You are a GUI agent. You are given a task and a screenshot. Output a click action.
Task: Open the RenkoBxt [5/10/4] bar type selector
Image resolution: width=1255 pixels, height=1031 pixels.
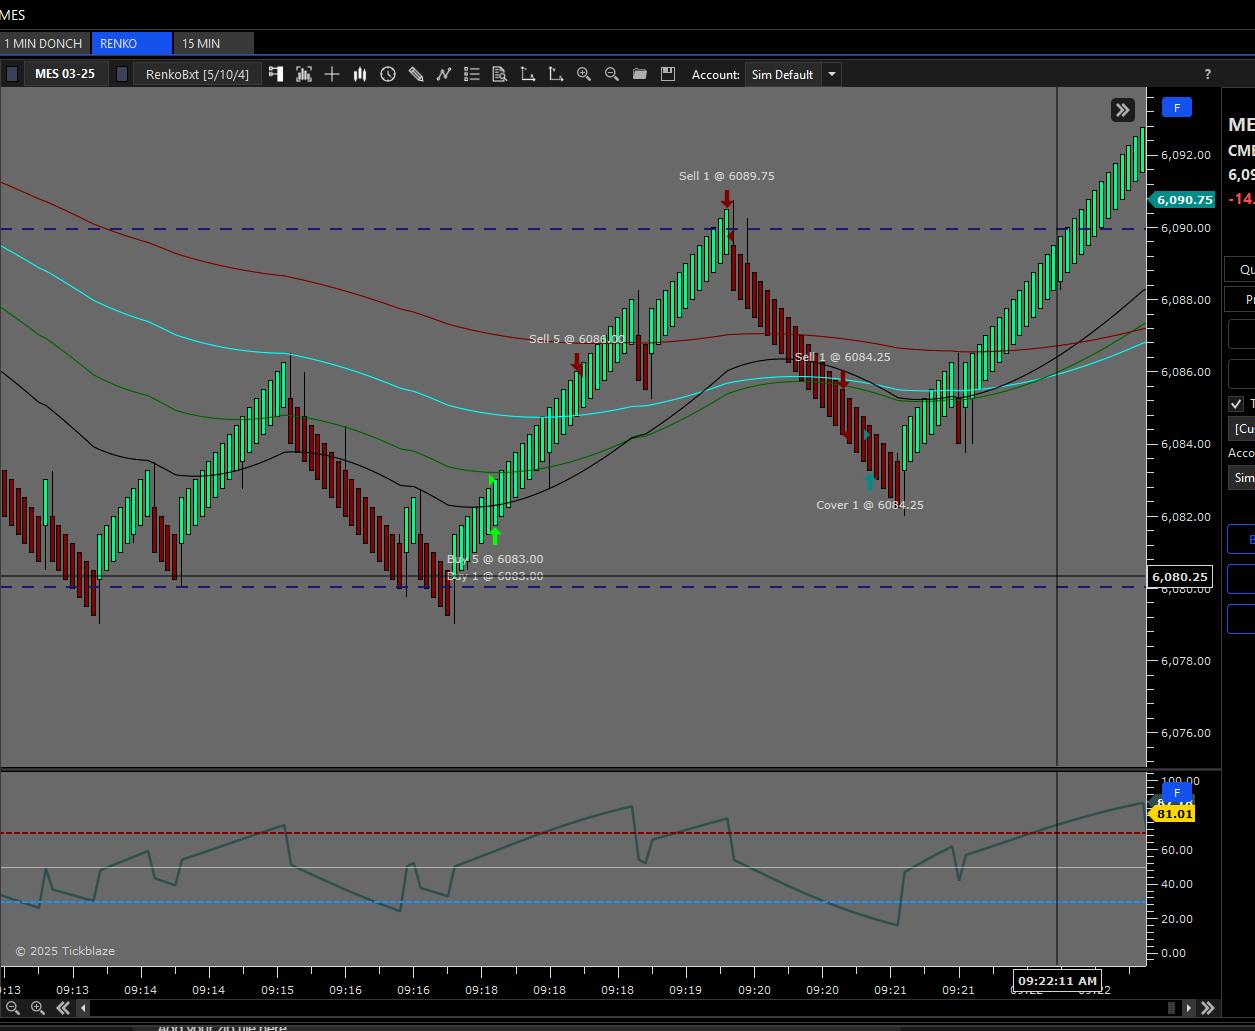click(197, 74)
